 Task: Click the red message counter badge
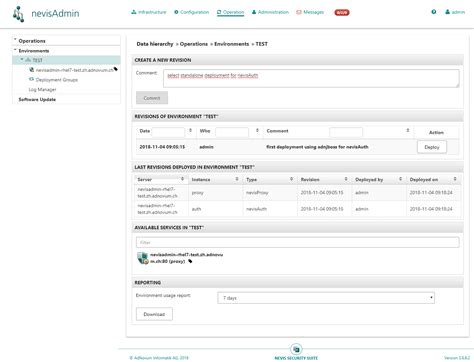pos(342,12)
